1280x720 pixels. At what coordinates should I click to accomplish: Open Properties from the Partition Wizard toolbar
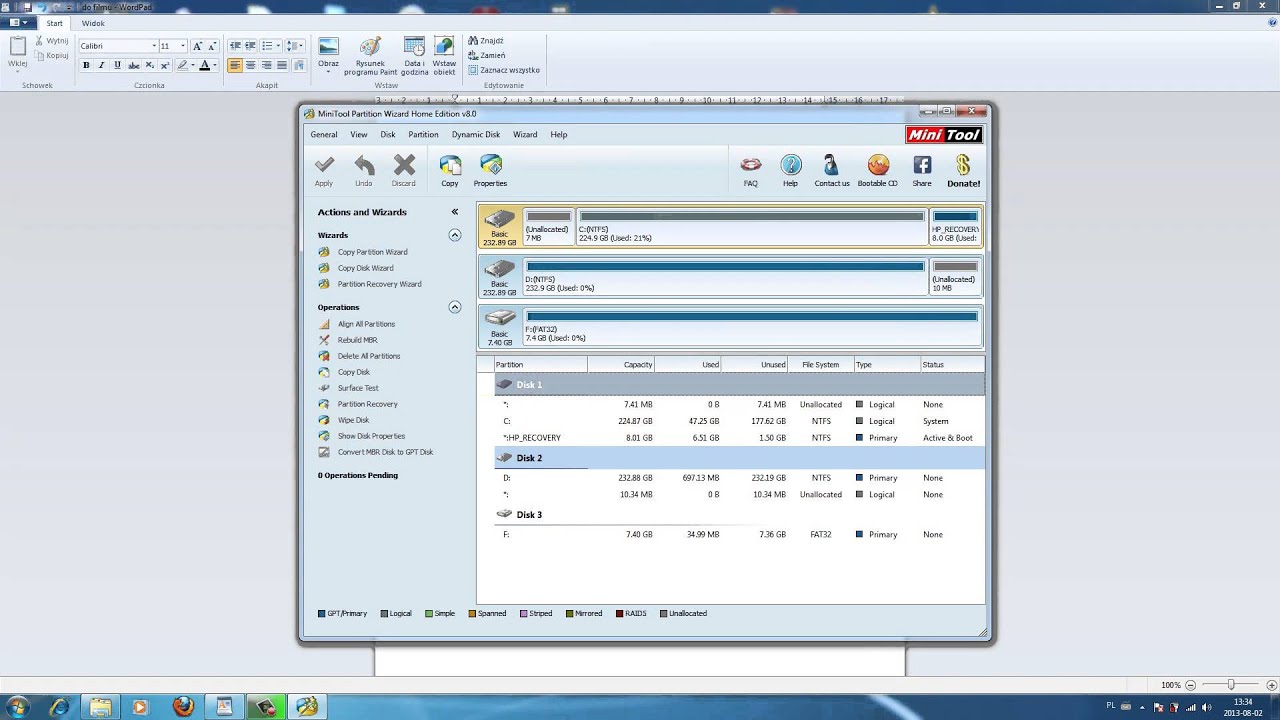coord(490,170)
